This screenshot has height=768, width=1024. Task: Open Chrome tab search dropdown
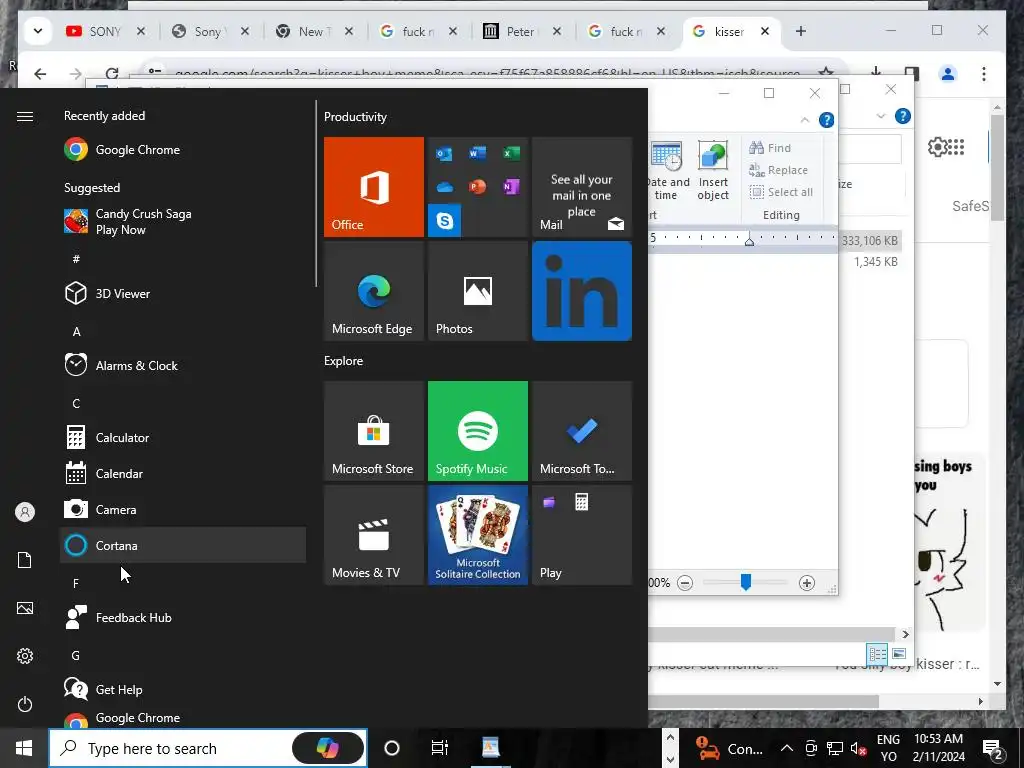click(38, 31)
